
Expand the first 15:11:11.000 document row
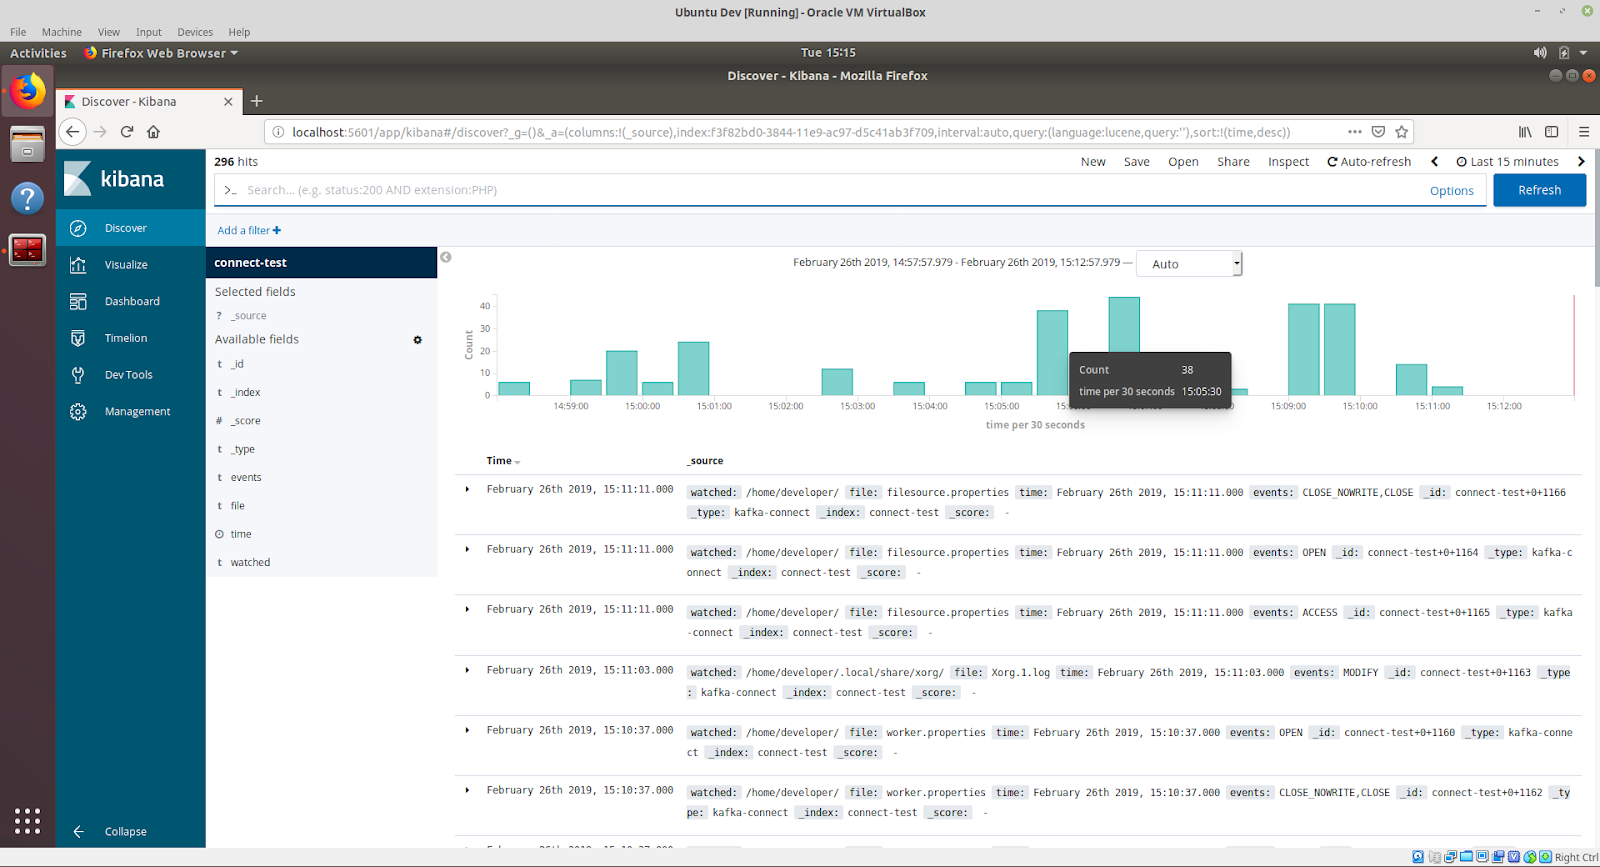click(x=467, y=490)
